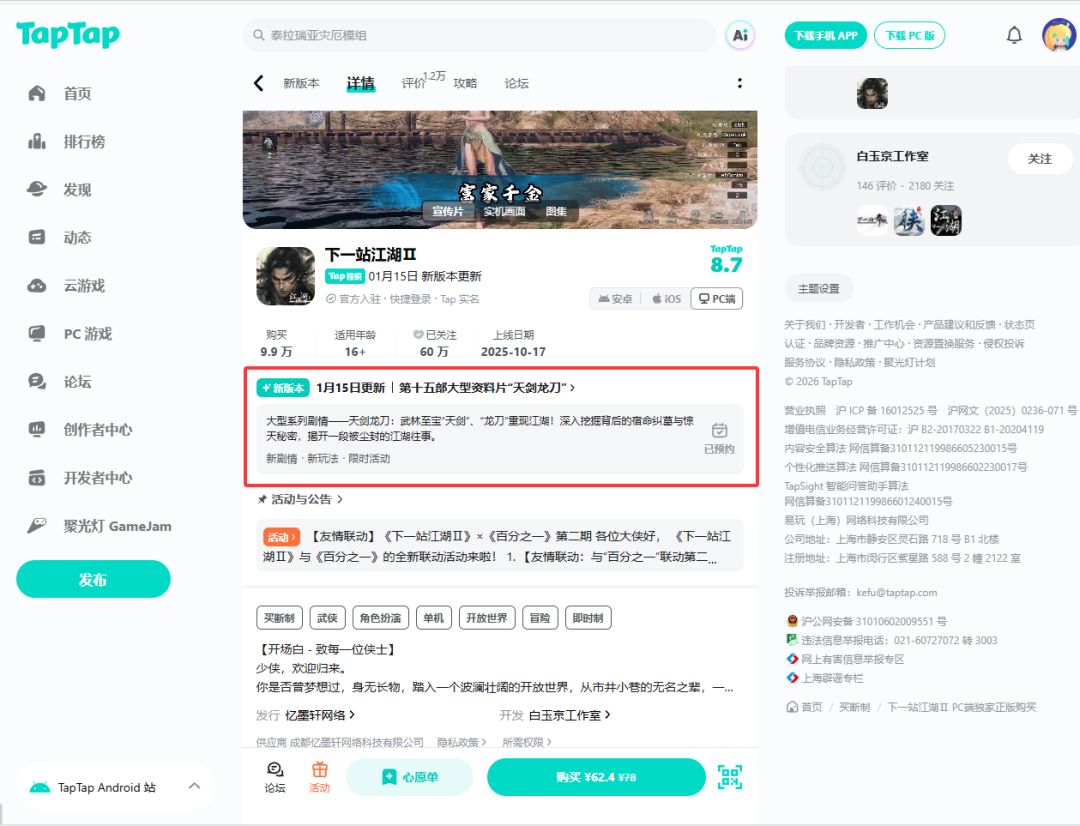Open the 动态 feed icon
1080x826 pixels.
tap(37, 237)
